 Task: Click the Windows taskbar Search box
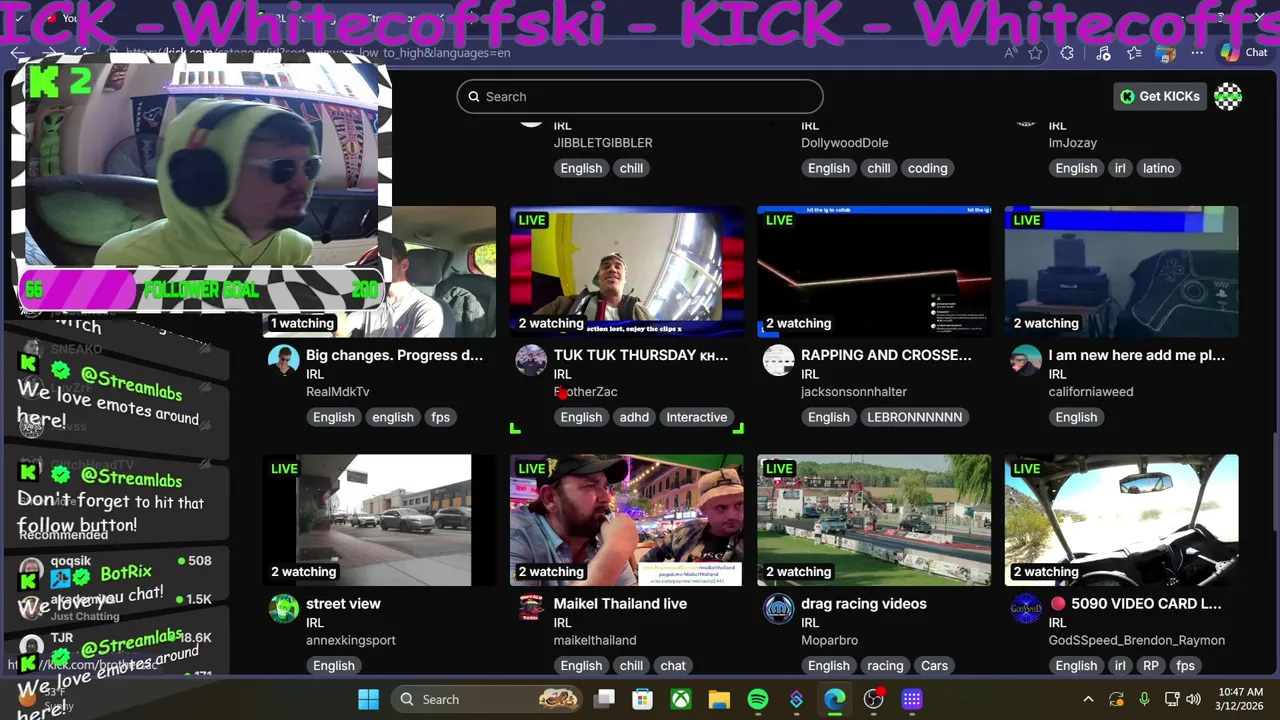(x=487, y=699)
